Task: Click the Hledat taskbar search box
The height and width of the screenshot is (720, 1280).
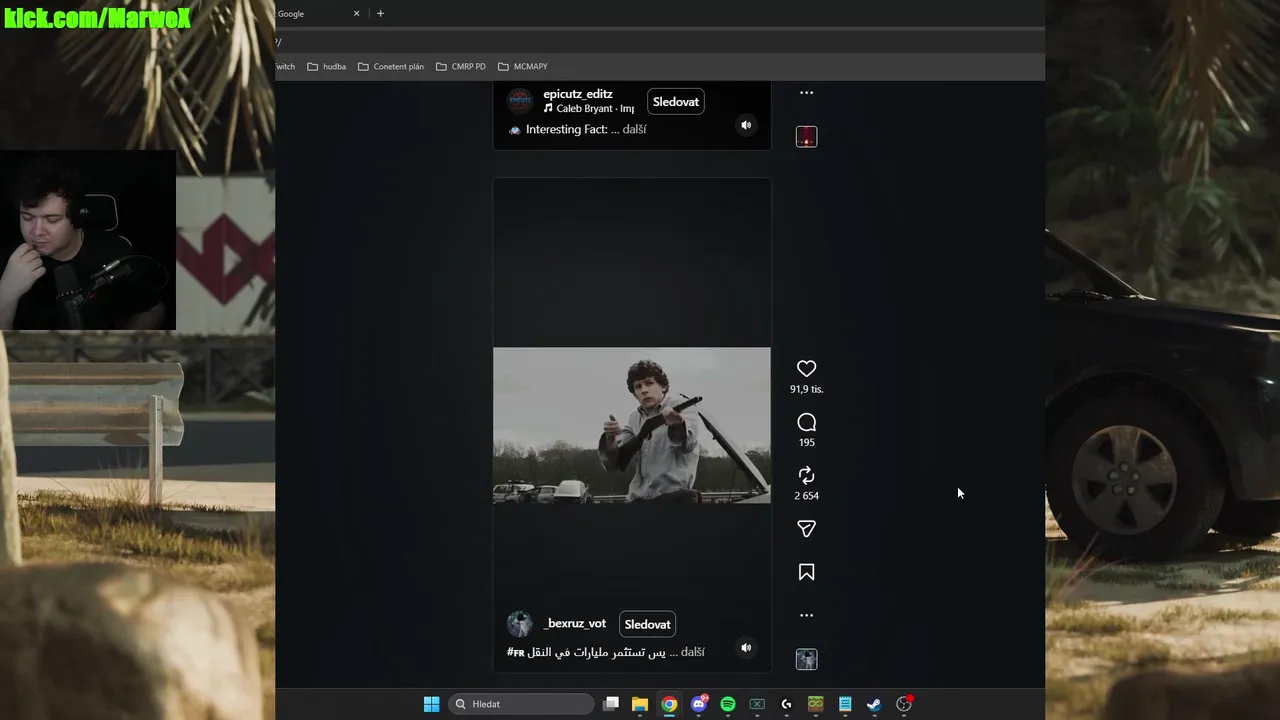Action: (521, 704)
